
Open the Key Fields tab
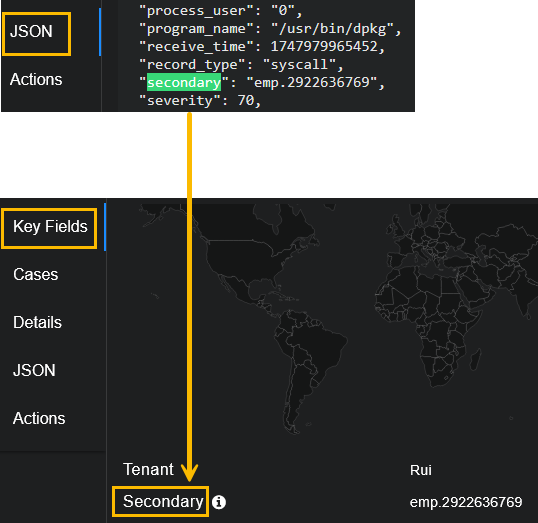(x=50, y=227)
